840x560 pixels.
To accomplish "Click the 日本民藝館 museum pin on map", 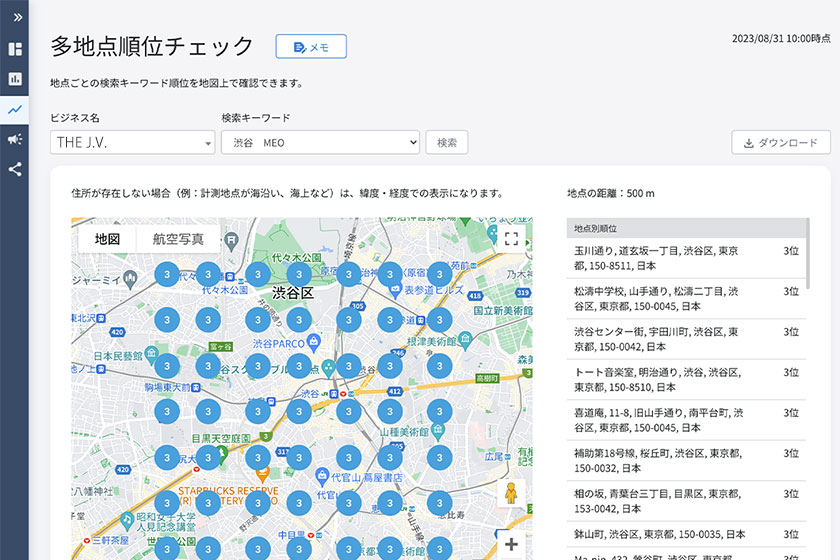I will pos(152,354).
